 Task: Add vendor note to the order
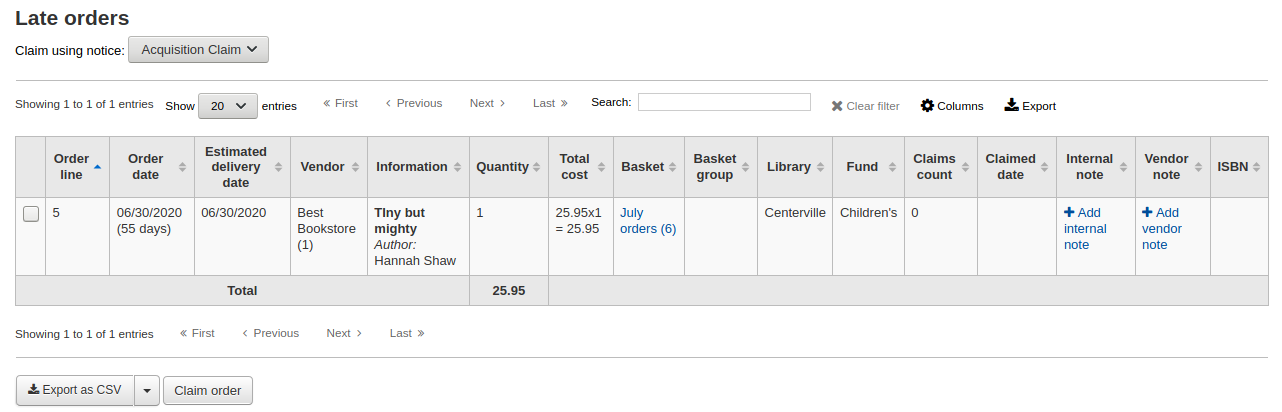point(1161,228)
